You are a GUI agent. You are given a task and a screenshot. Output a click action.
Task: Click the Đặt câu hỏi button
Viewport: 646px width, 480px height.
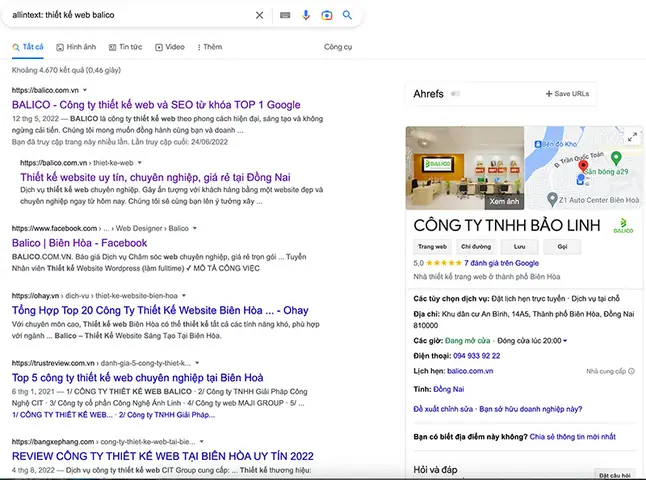pyautogui.click(x=615, y=475)
